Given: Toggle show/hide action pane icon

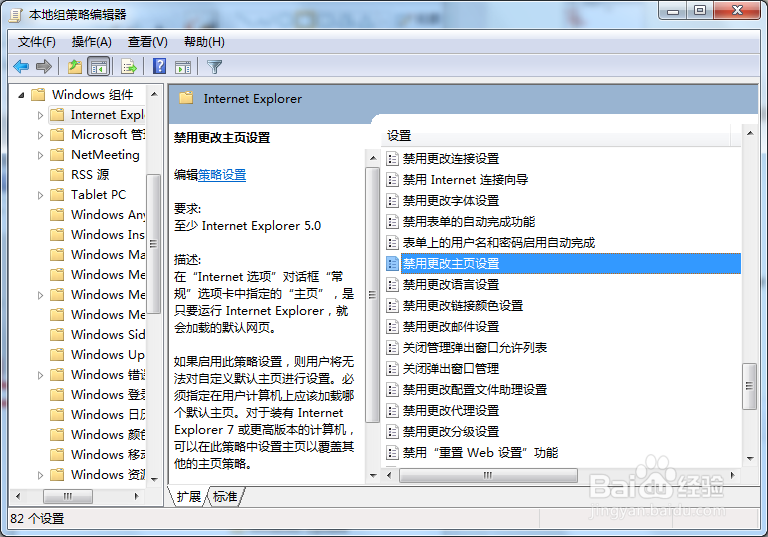Looking at the screenshot, I should [x=183, y=67].
